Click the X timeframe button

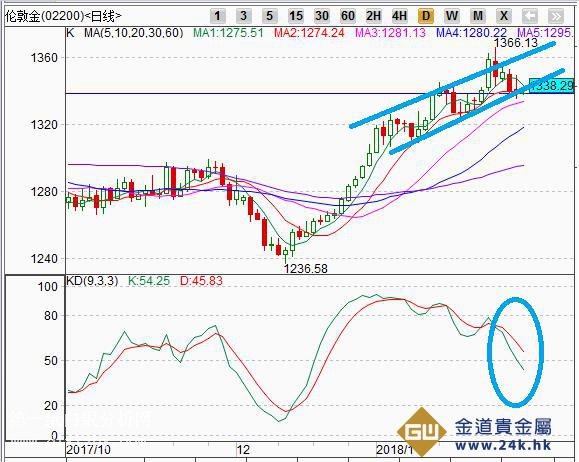click(504, 16)
